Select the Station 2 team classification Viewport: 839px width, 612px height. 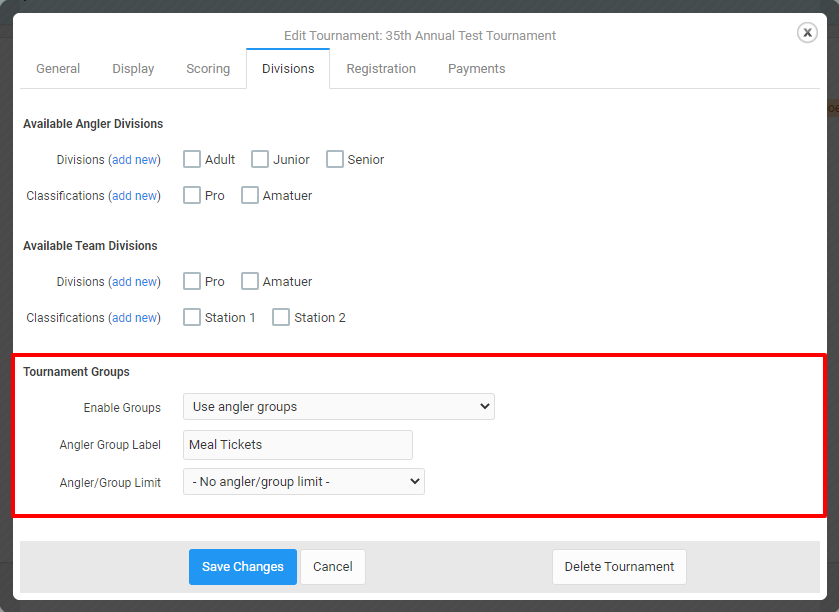pyautogui.click(x=281, y=317)
